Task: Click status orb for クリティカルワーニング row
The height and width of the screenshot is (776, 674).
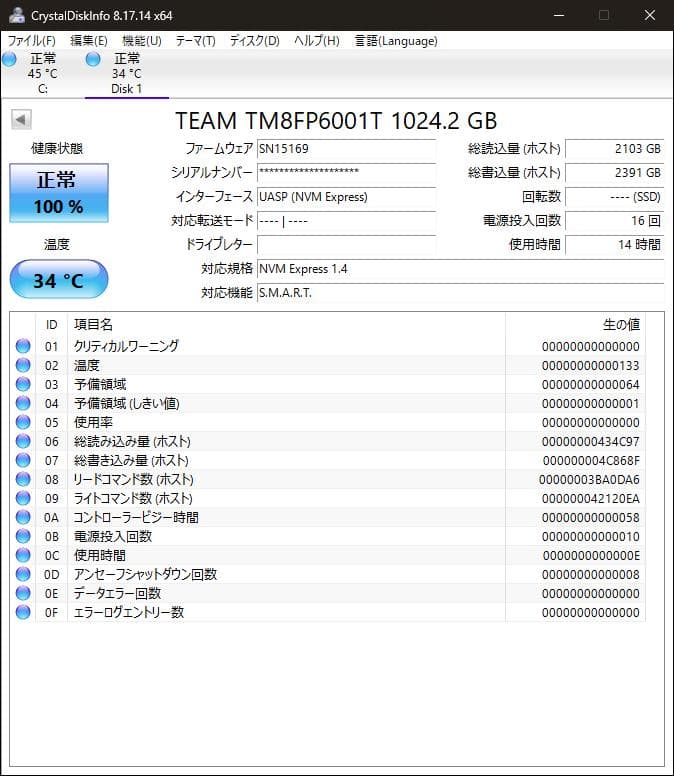Action: 23,346
